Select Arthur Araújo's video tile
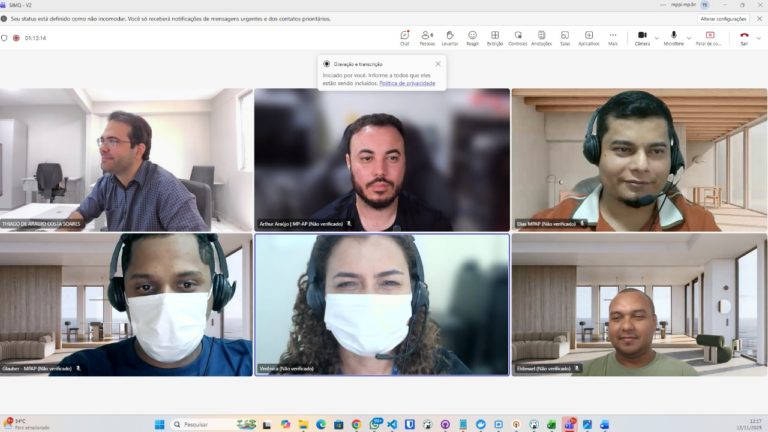768x432 pixels. [x=382, y=160]
